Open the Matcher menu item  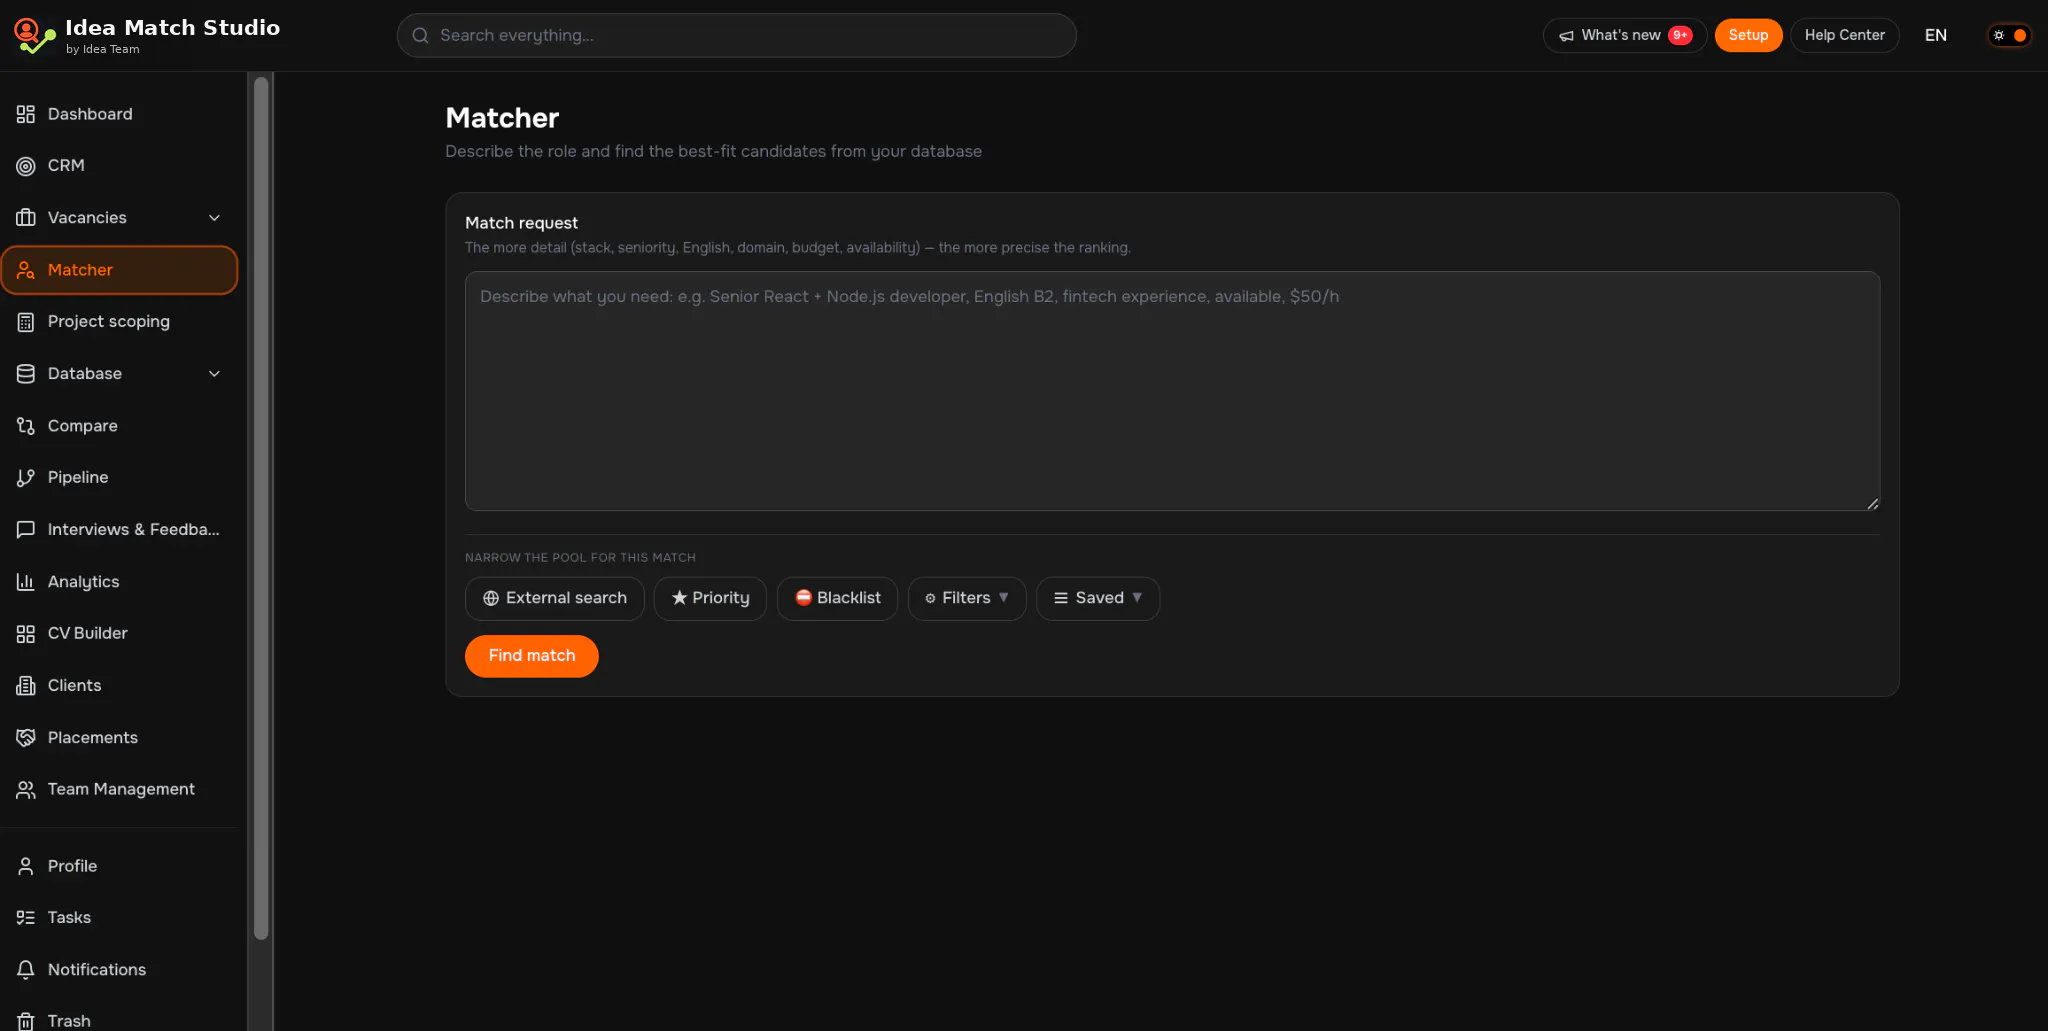point(119,270)
